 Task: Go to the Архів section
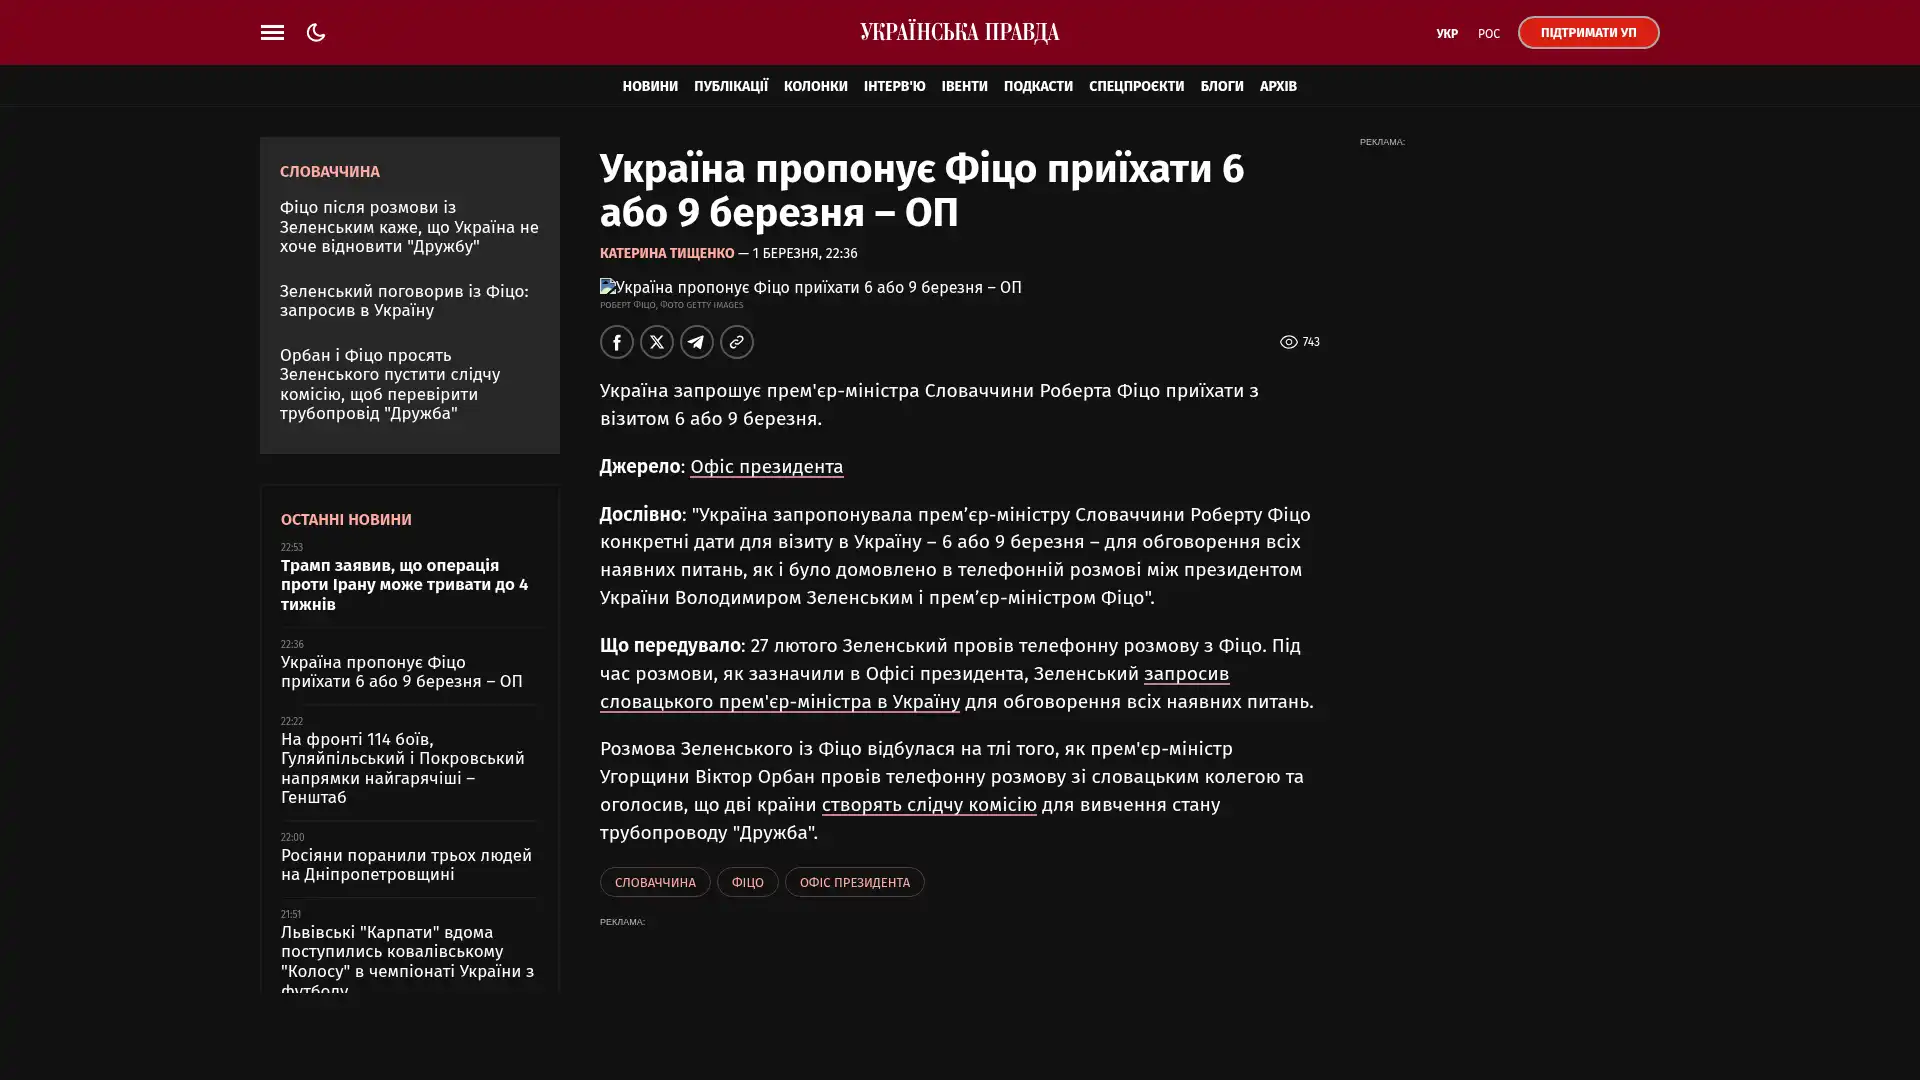pyautogui.click(x=1277, y=86)
